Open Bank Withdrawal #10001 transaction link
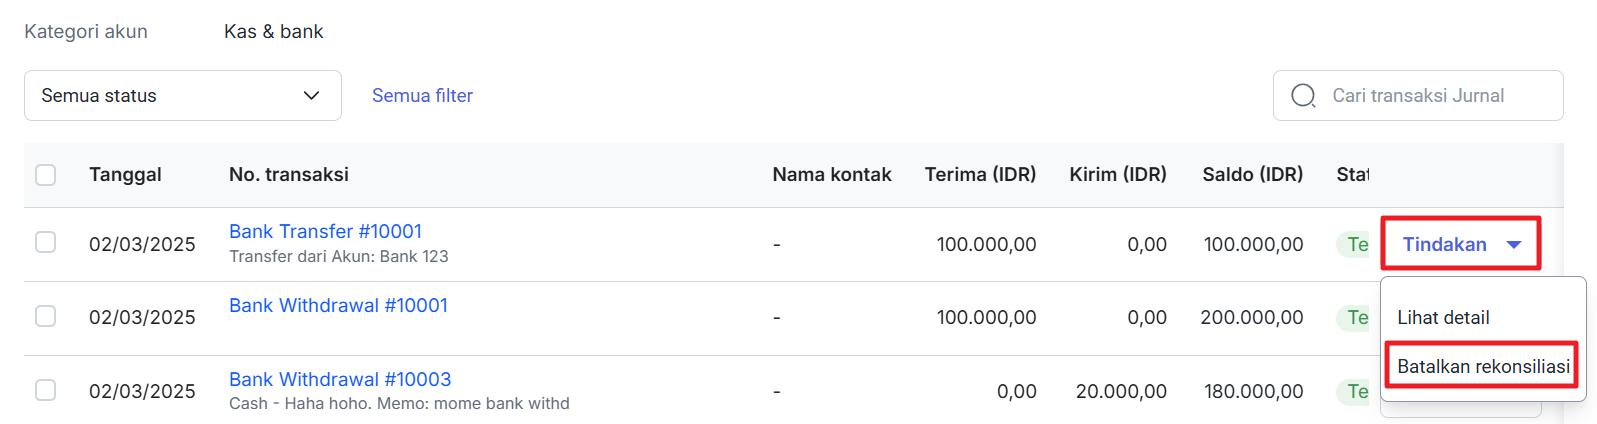 [338, 305]
